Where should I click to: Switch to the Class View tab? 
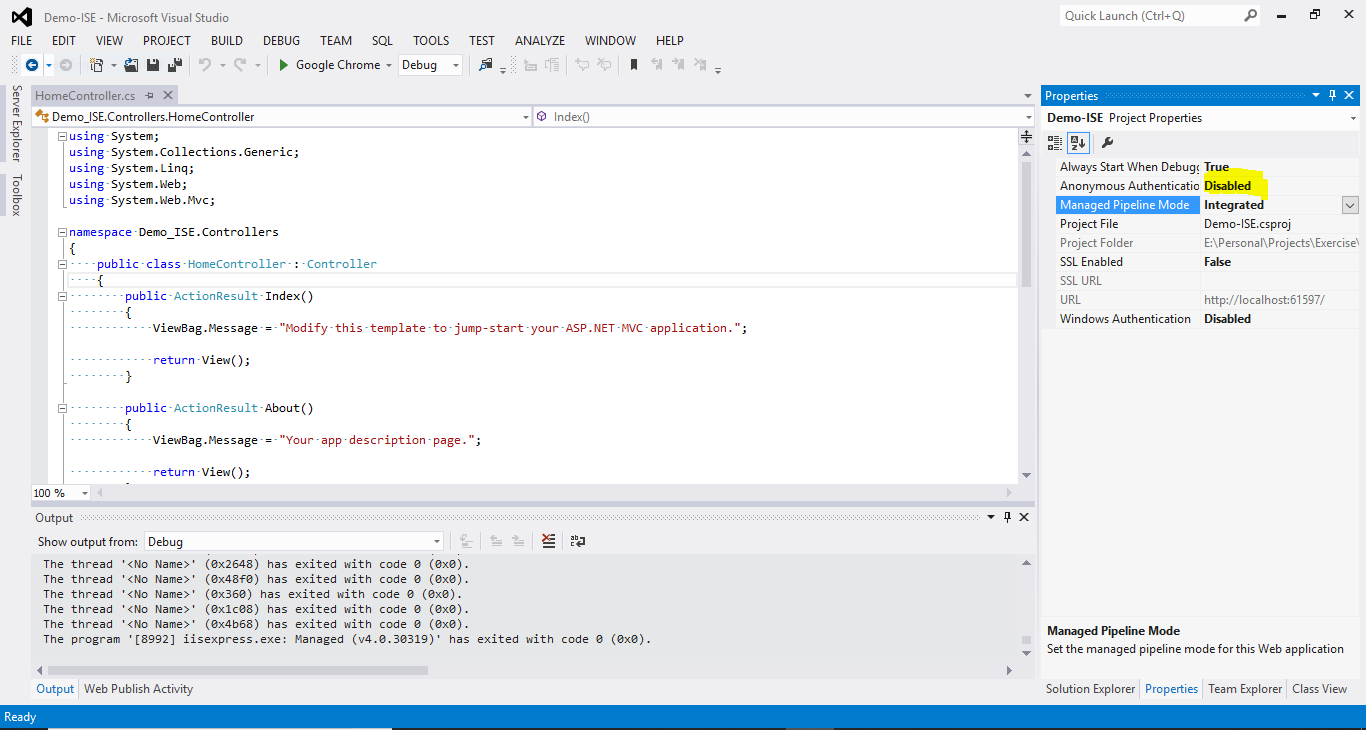(x=1319, y=689)
